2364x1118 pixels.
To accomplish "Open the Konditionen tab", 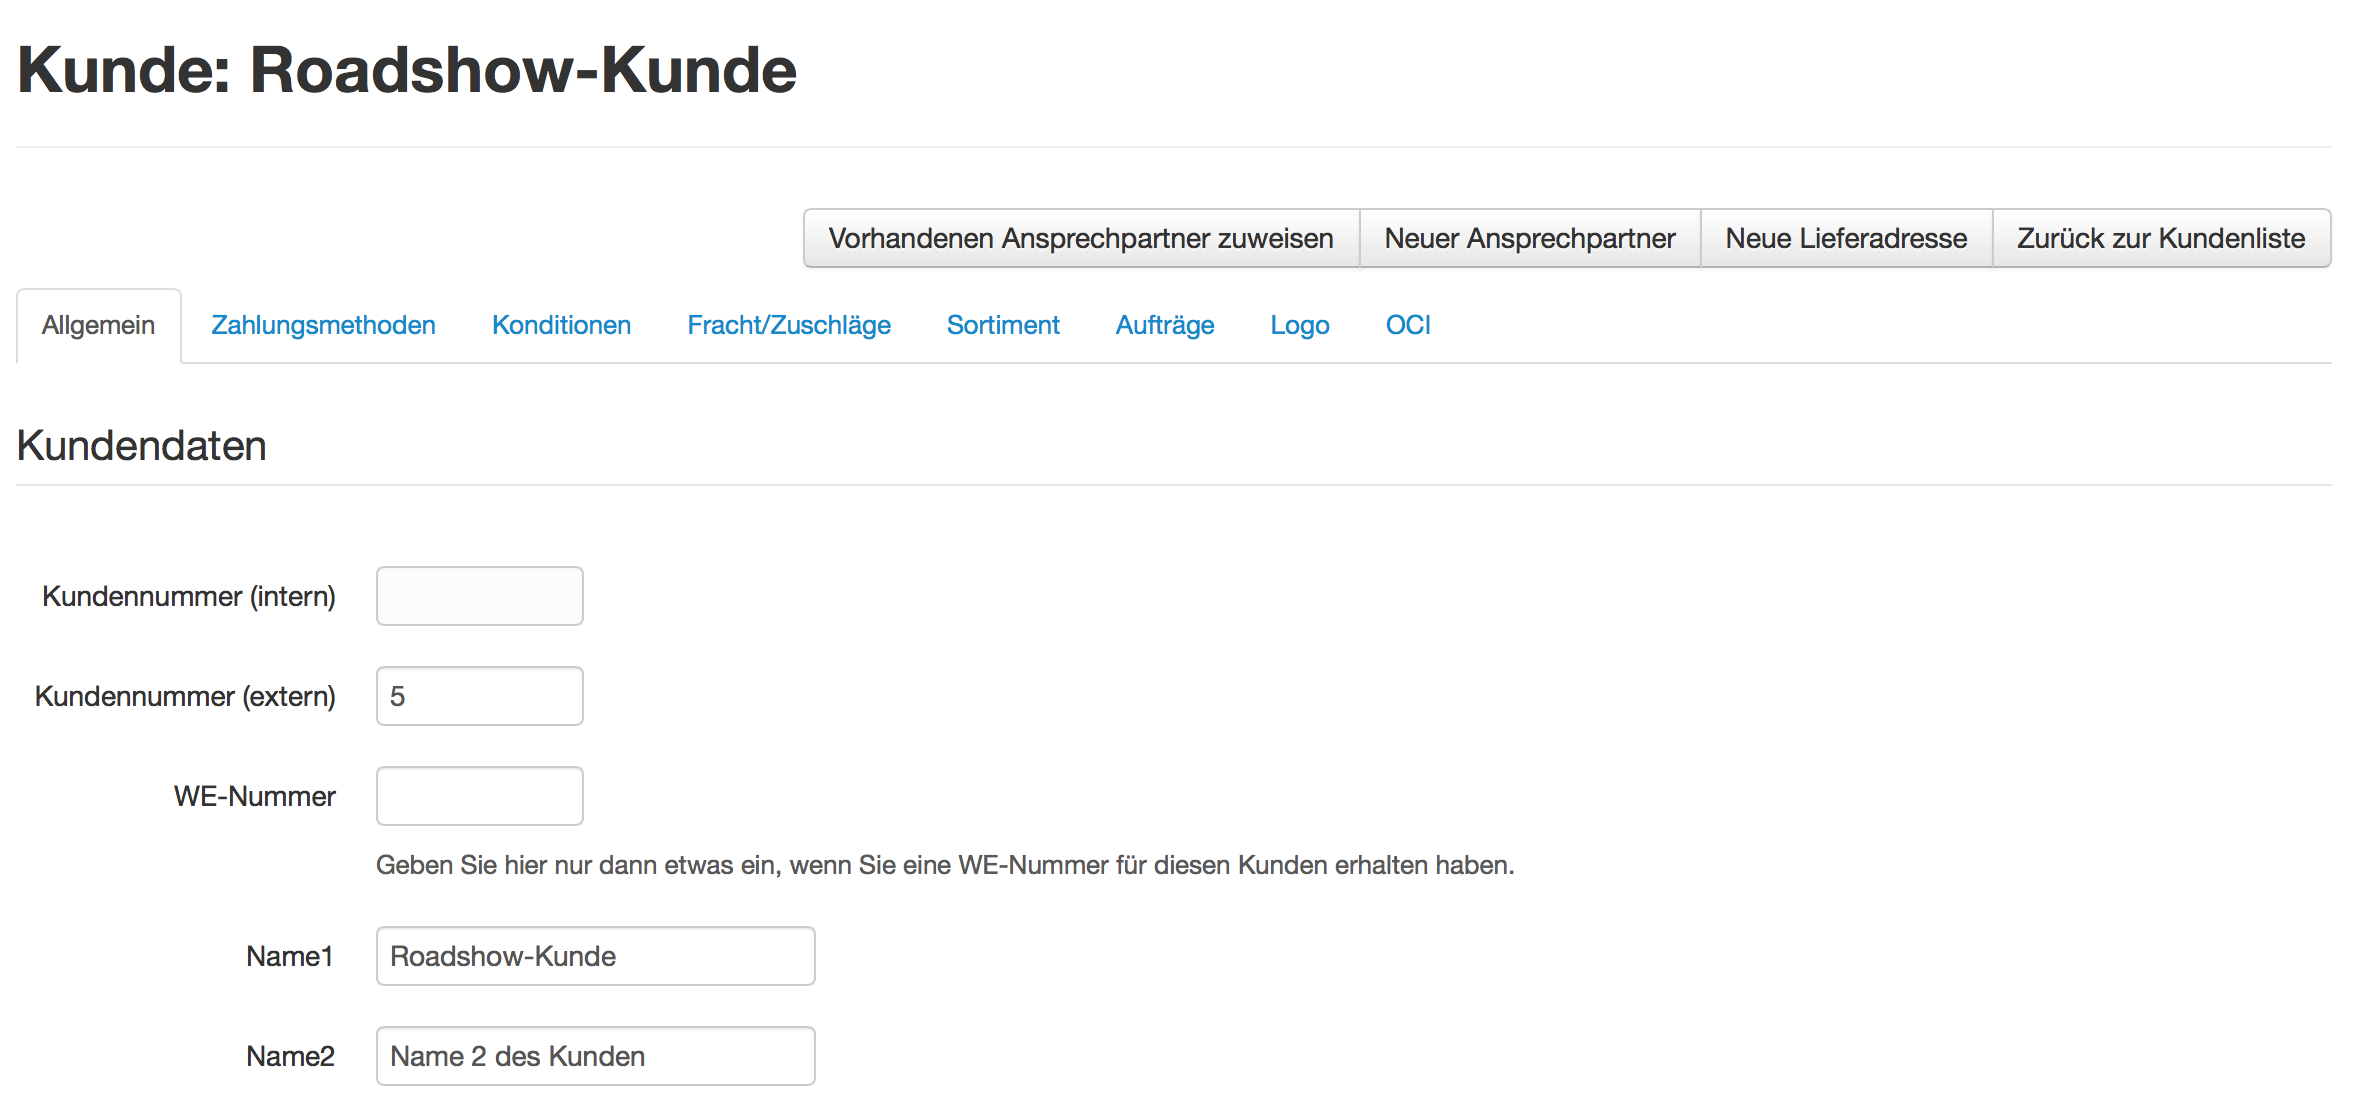I will pyautogui.click(x=560, y=325).
